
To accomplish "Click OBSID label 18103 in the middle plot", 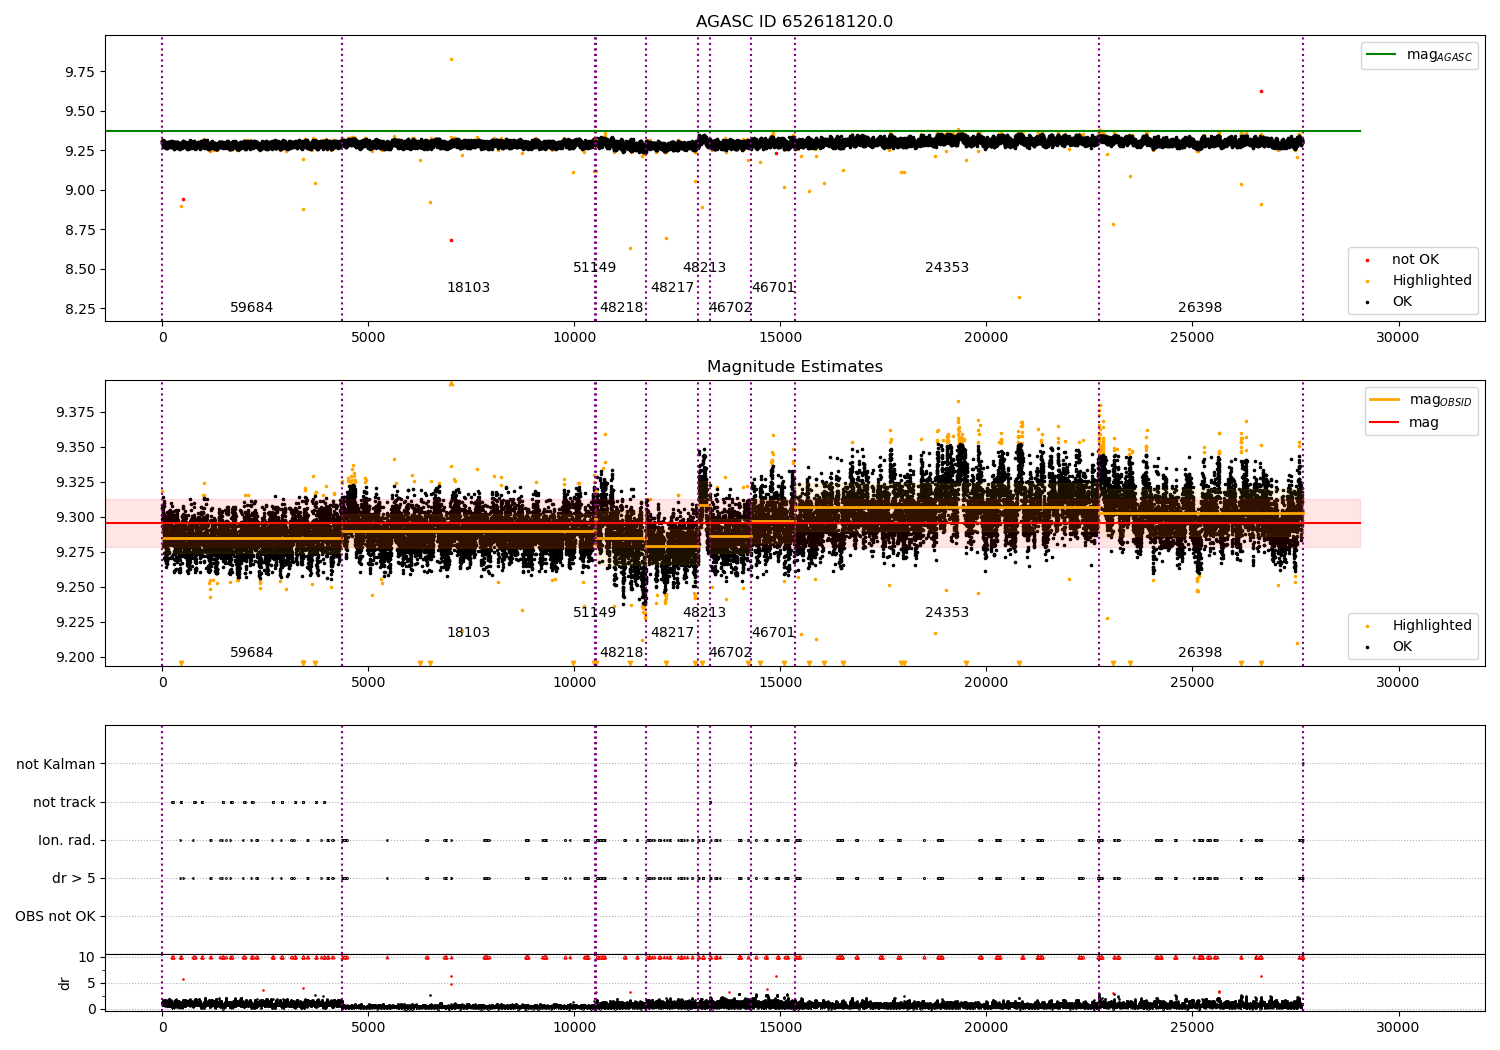I will click(468, 633).
